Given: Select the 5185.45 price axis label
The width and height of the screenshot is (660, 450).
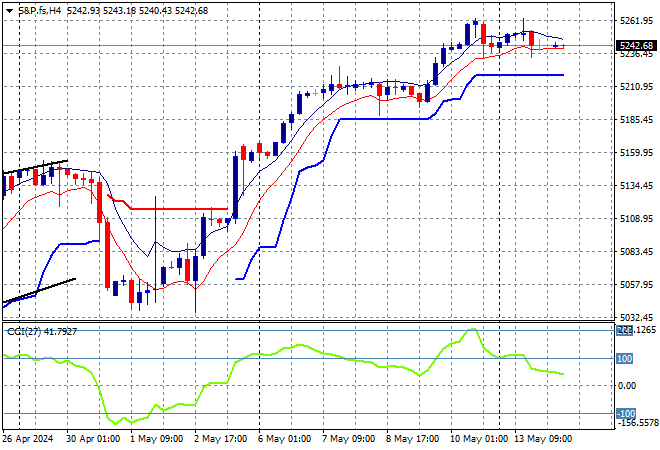Looking at the screenshot, I should [x=636, y=120].
